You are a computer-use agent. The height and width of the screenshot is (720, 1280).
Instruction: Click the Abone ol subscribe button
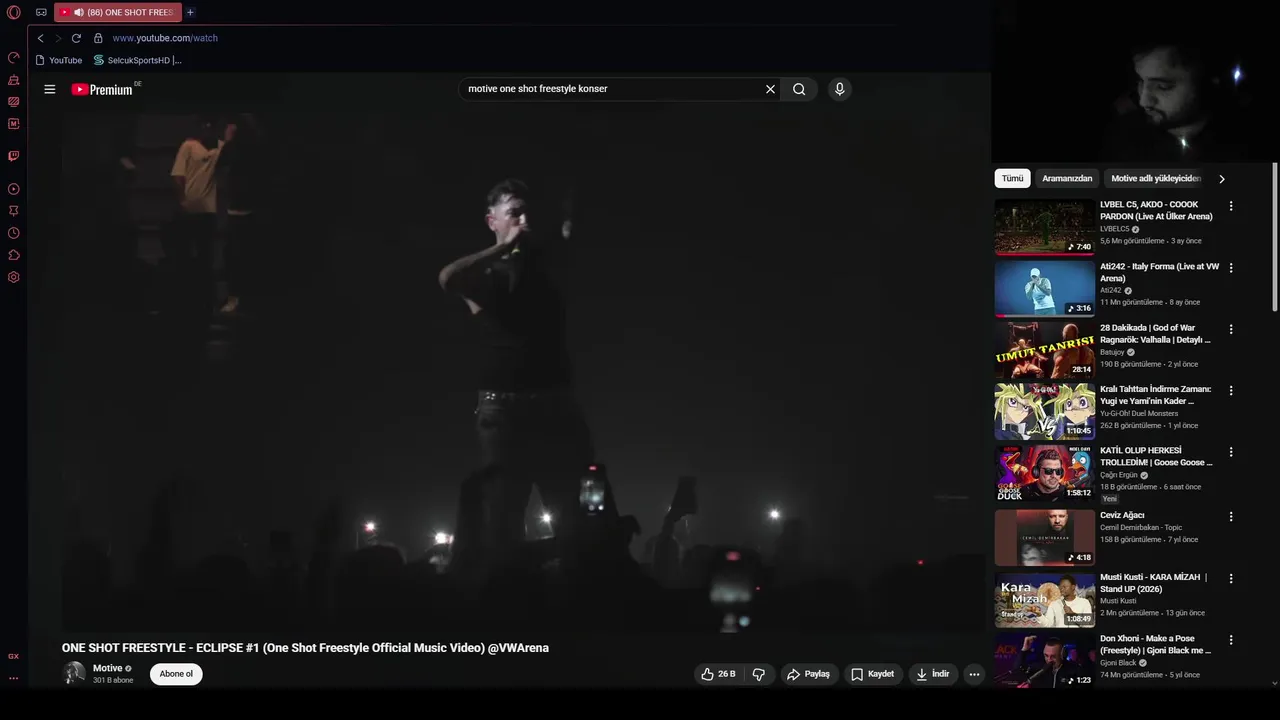[176, 674]
